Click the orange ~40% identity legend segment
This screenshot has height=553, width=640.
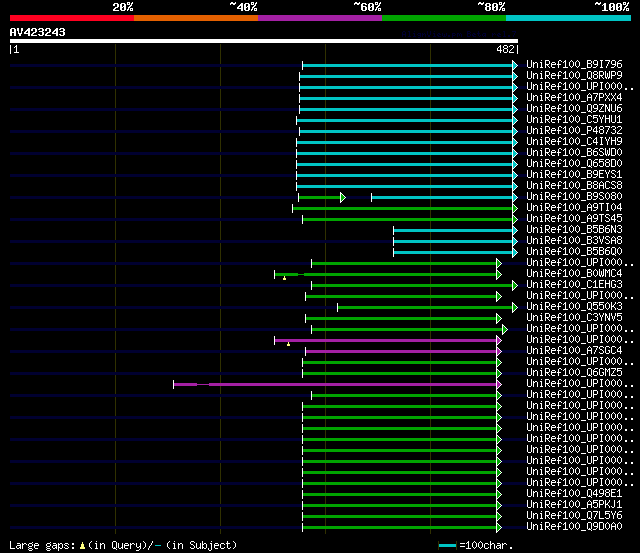196,18
